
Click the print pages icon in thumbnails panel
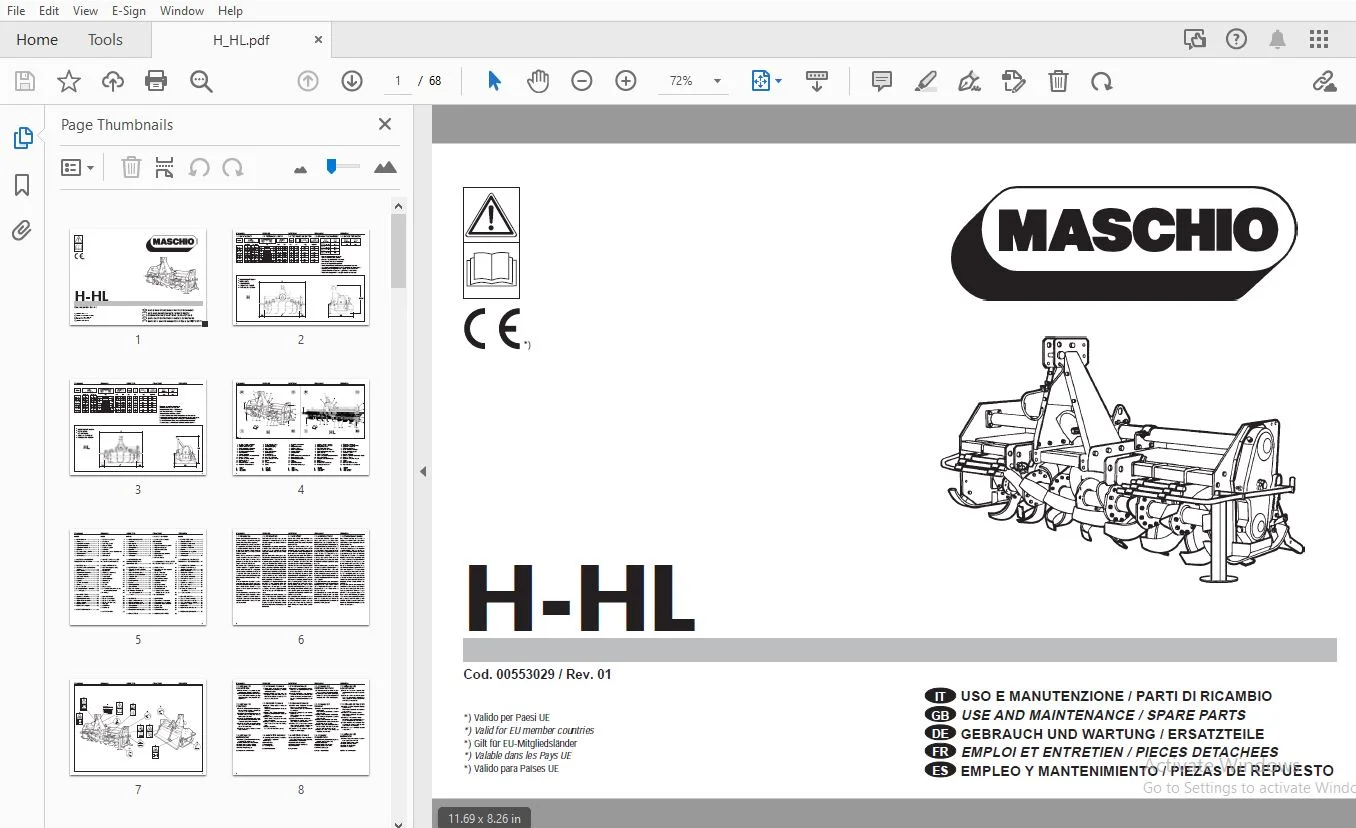click(165, 167)
